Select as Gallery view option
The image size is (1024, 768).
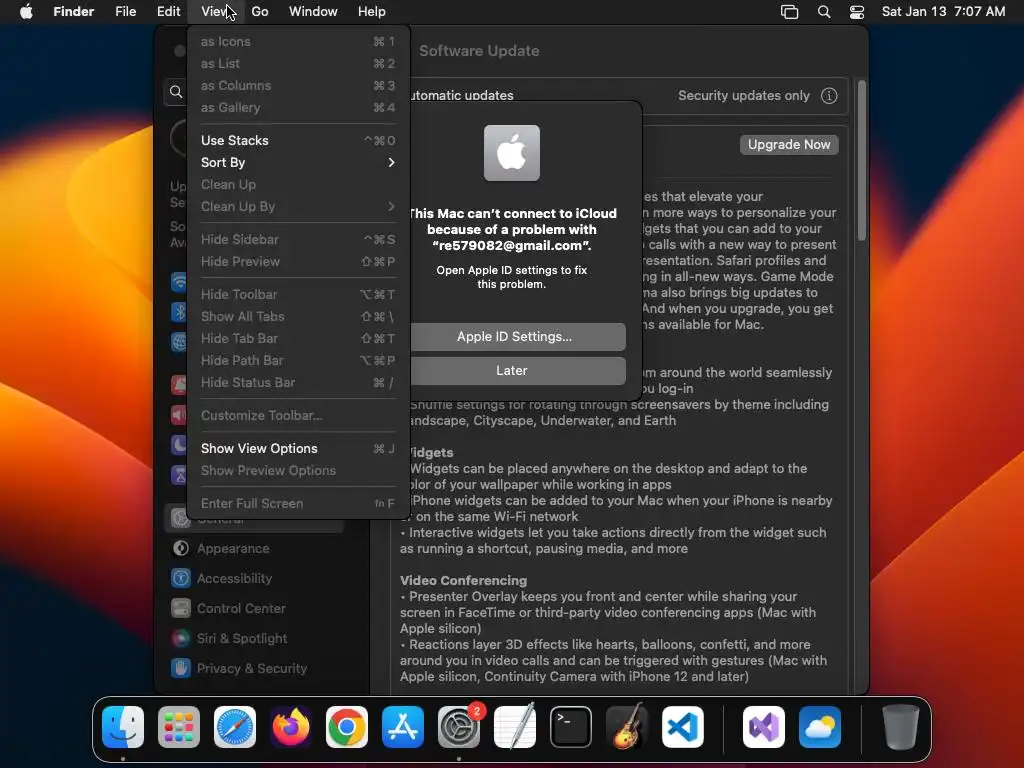pyautogui.click(x=298, y=108)
